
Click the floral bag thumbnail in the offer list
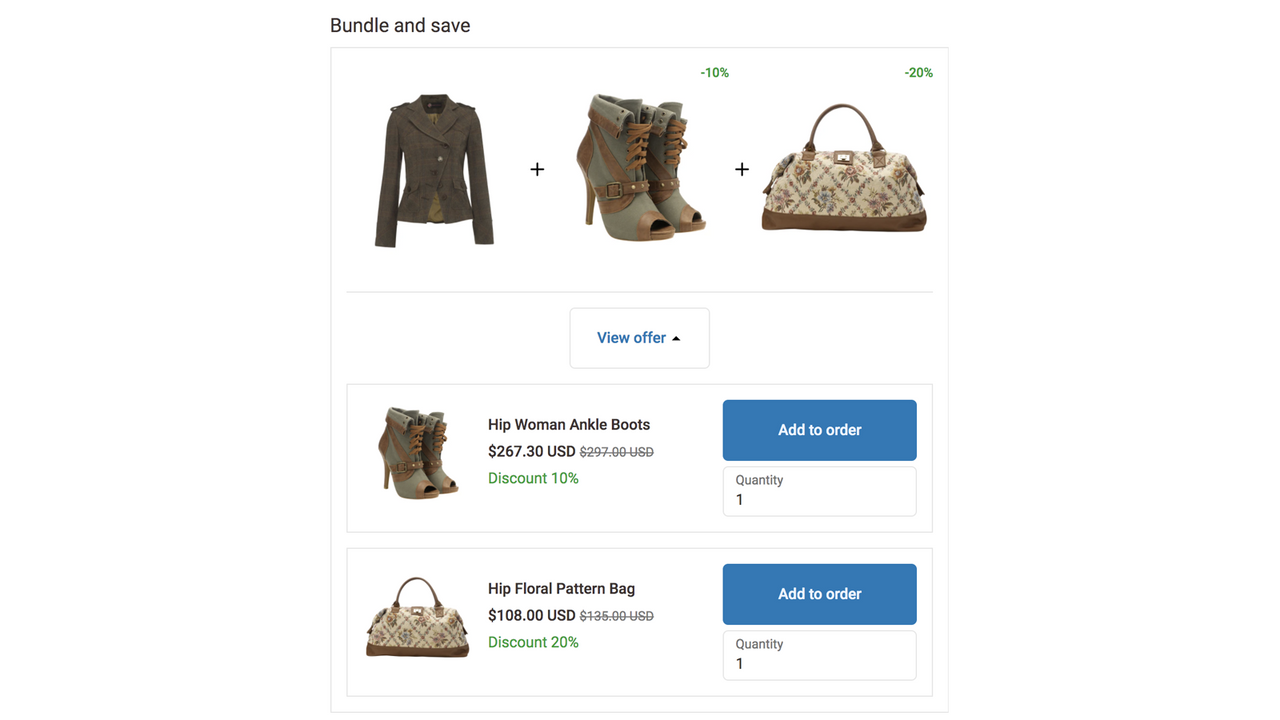417,617
